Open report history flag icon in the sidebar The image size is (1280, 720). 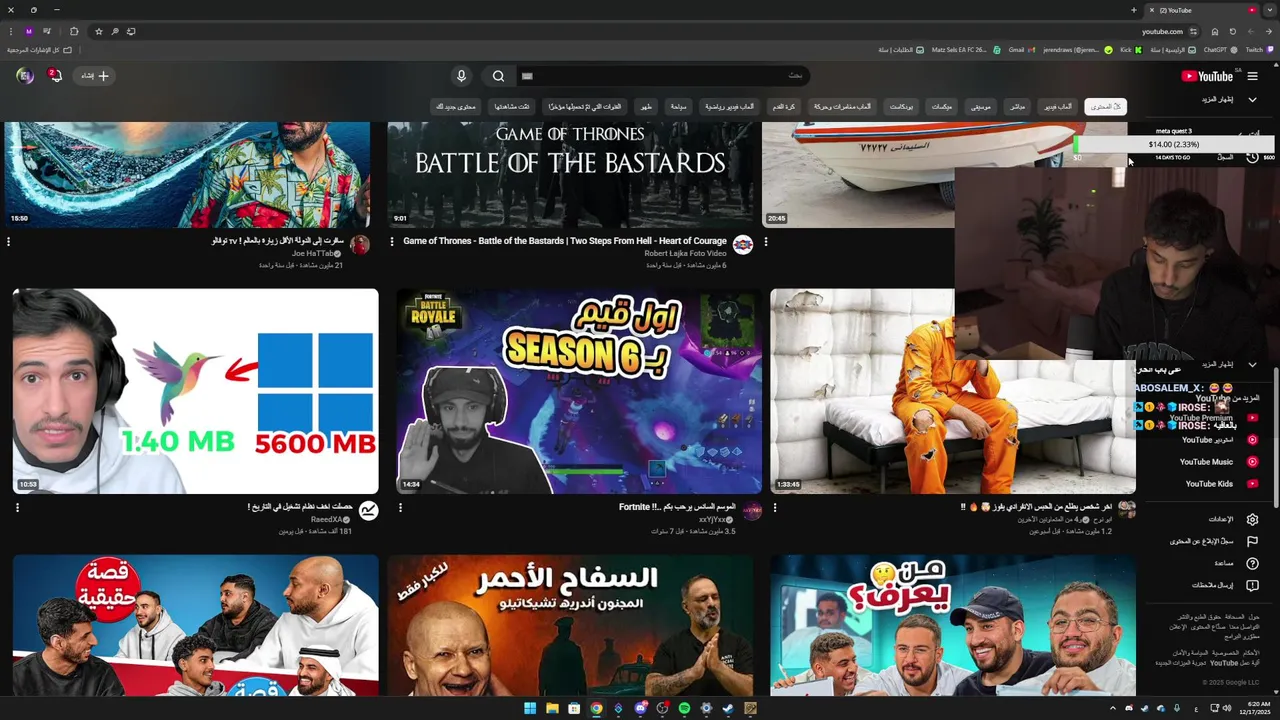[x=1252, y=541]
